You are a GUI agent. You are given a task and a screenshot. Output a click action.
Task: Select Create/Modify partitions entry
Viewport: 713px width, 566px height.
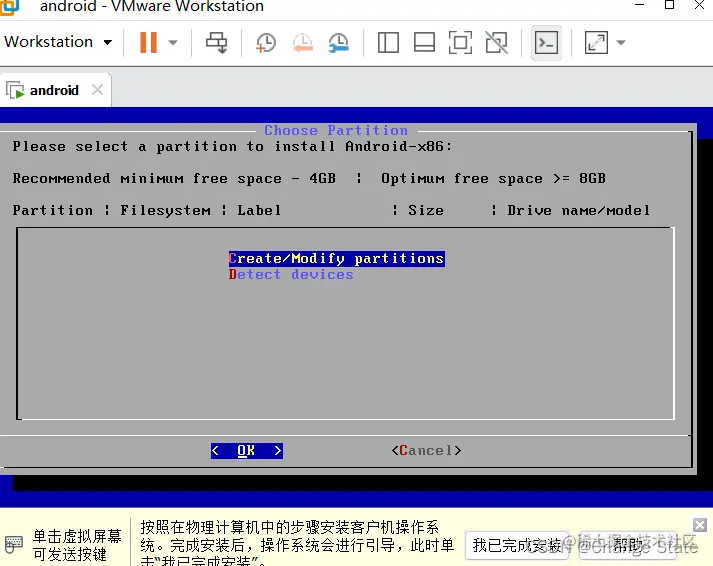point(336,258)
